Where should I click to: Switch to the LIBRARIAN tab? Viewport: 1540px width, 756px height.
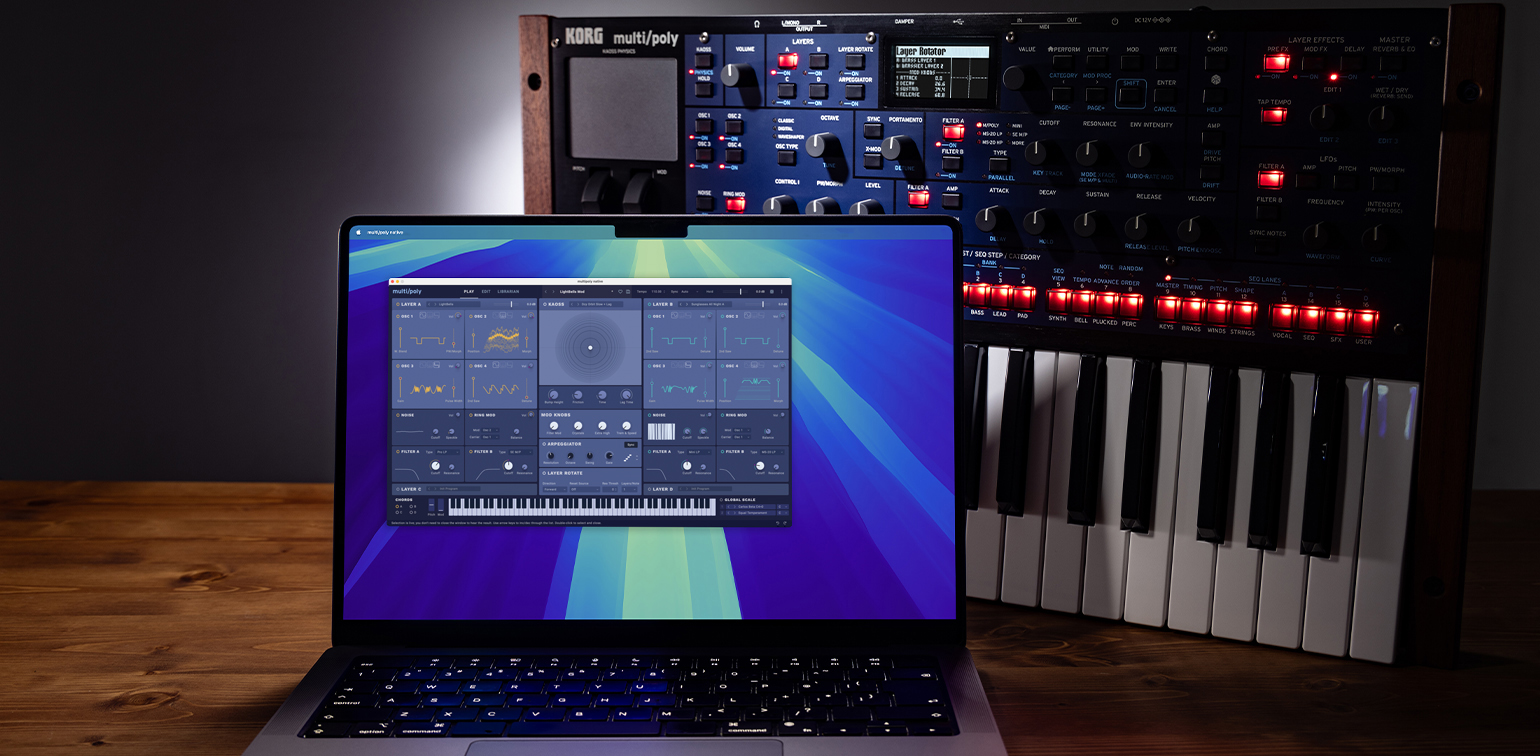click(508, 292)
